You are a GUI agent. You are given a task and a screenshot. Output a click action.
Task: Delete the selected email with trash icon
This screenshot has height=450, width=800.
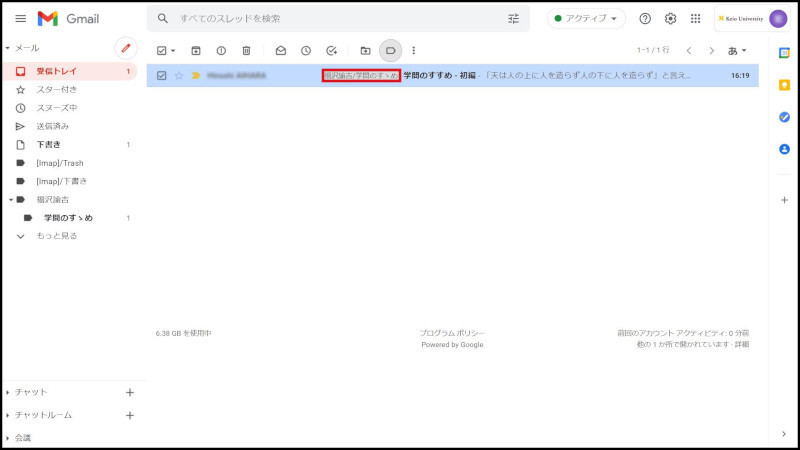(x=246, y=50)
